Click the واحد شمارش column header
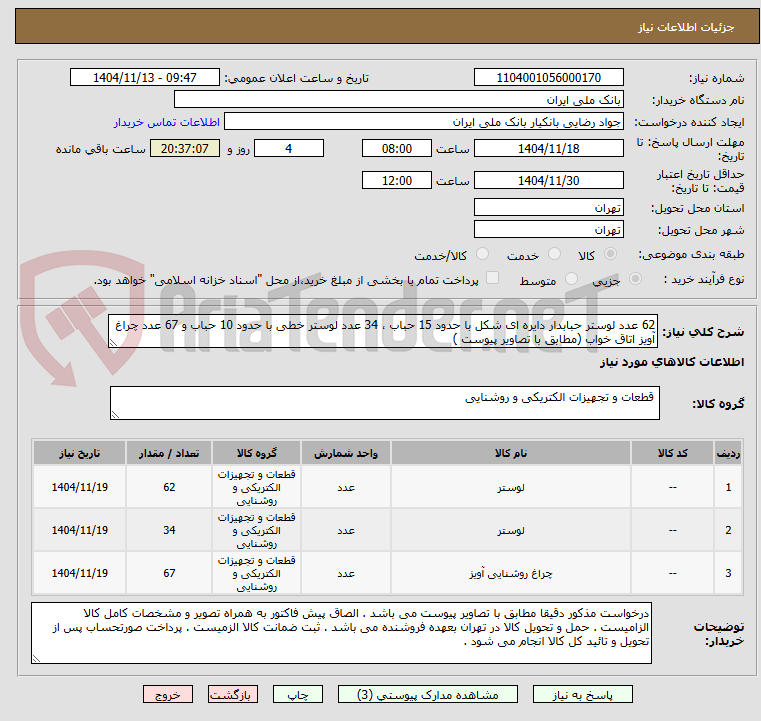Viewport: 761px width, 721px height. [x=346, y=453]
